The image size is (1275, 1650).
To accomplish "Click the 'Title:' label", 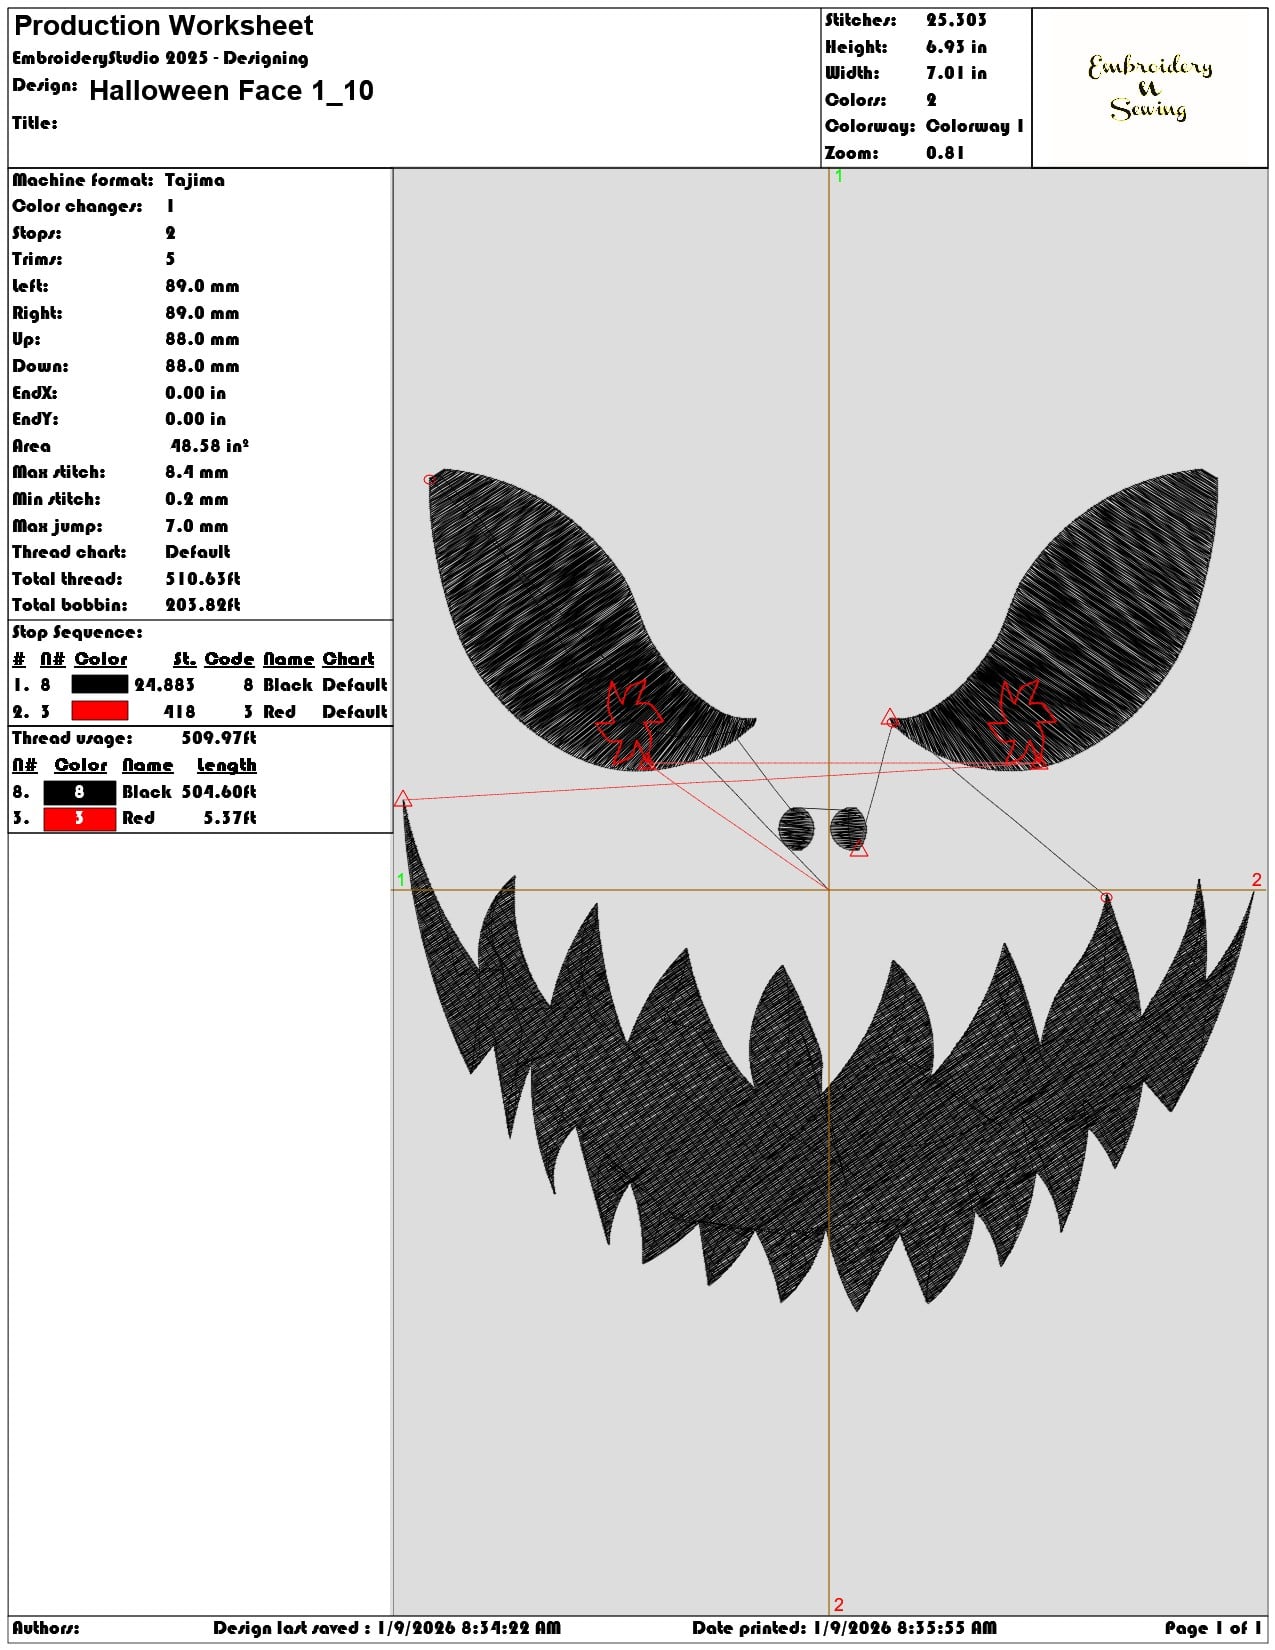I will [35, 123].
